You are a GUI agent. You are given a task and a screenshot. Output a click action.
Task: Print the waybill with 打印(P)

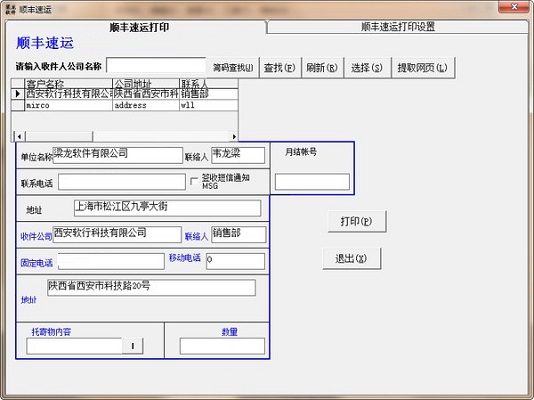357,222
